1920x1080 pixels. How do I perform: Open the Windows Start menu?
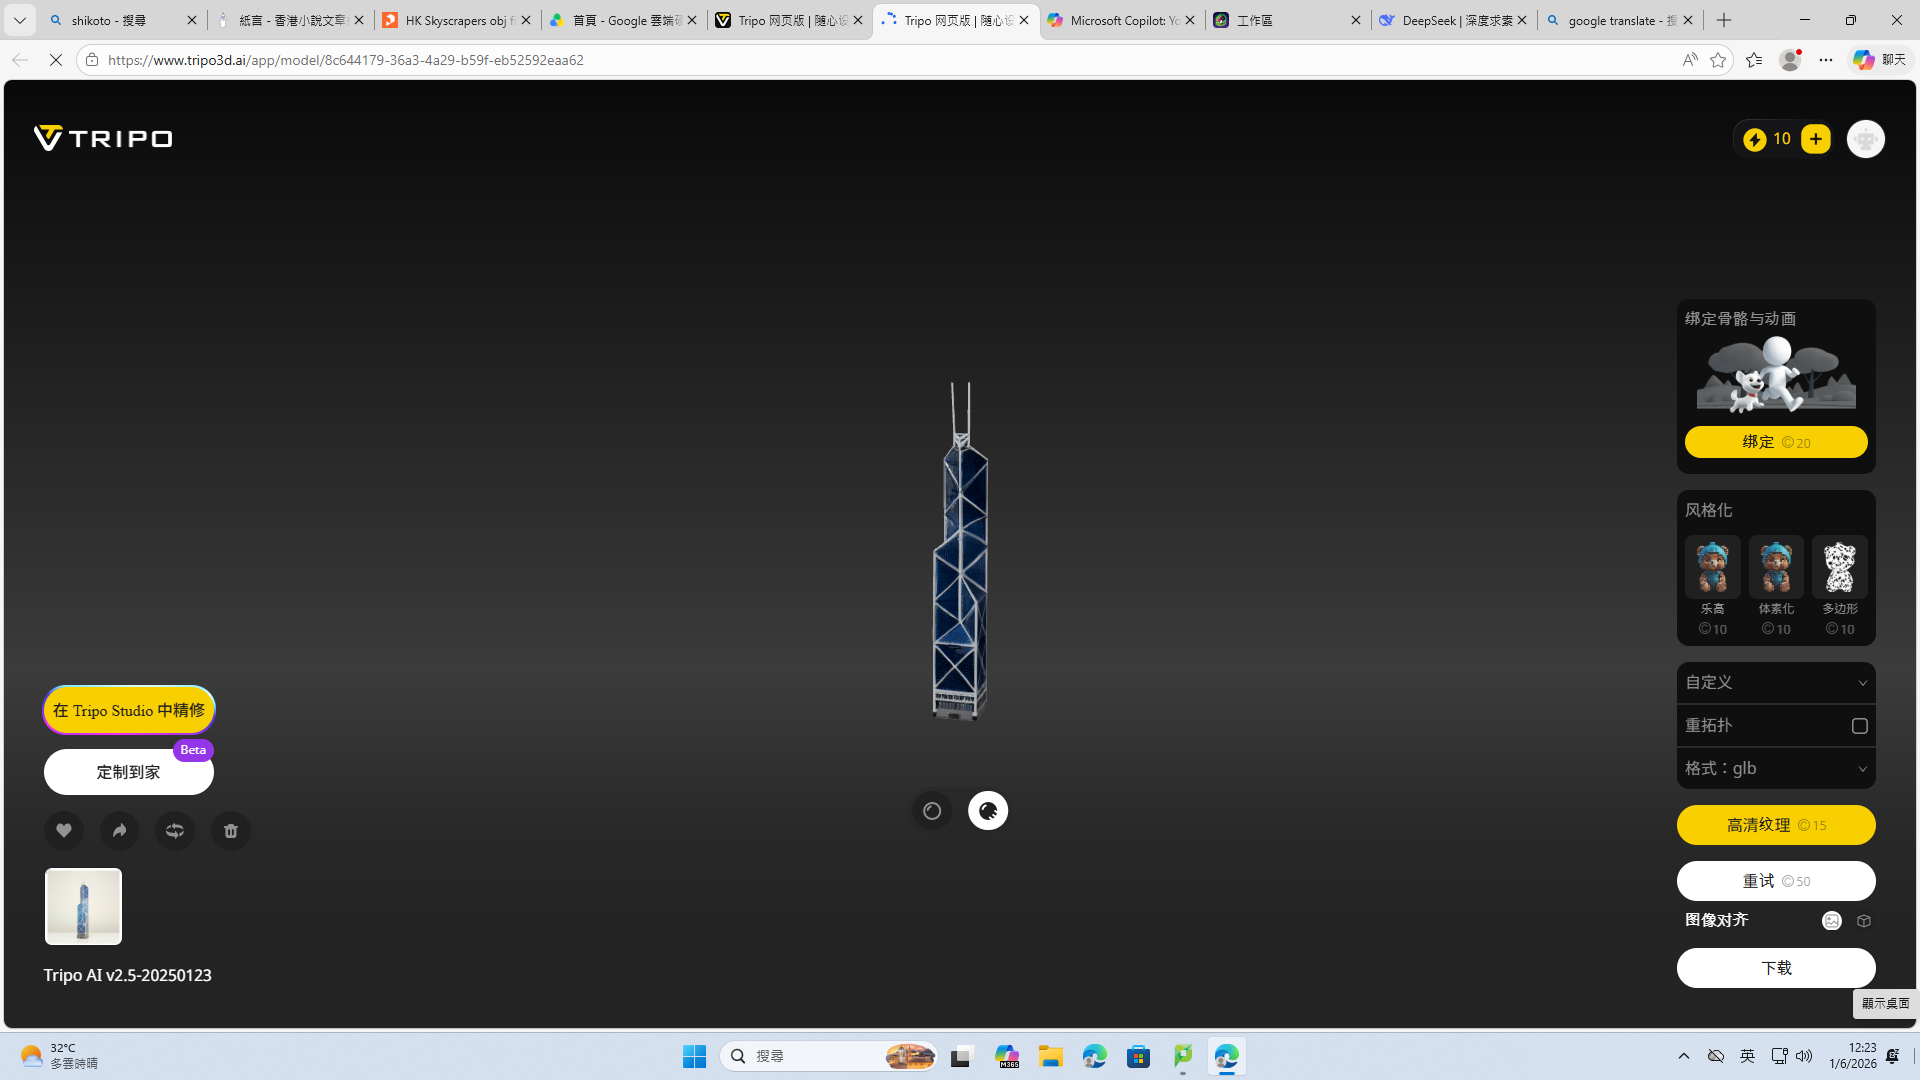tap(694, 1056)
